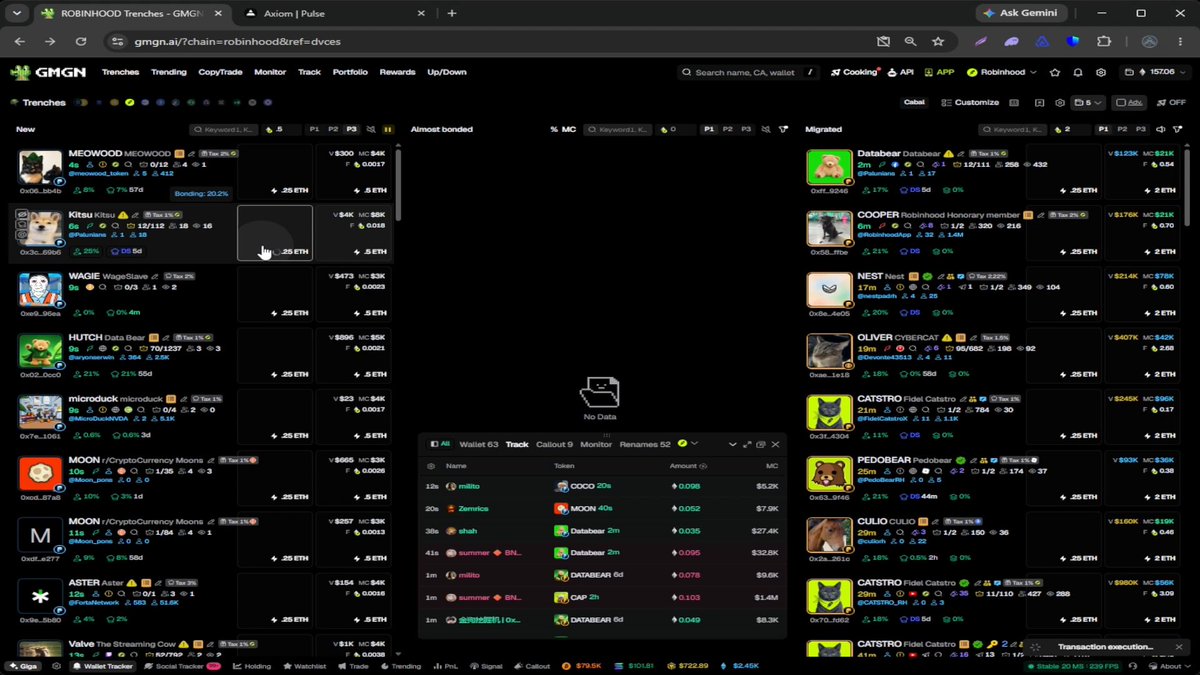This screenshot has width=1200, height=675.
Task: Go to the Trending menu item
Action: coord(169,72)
